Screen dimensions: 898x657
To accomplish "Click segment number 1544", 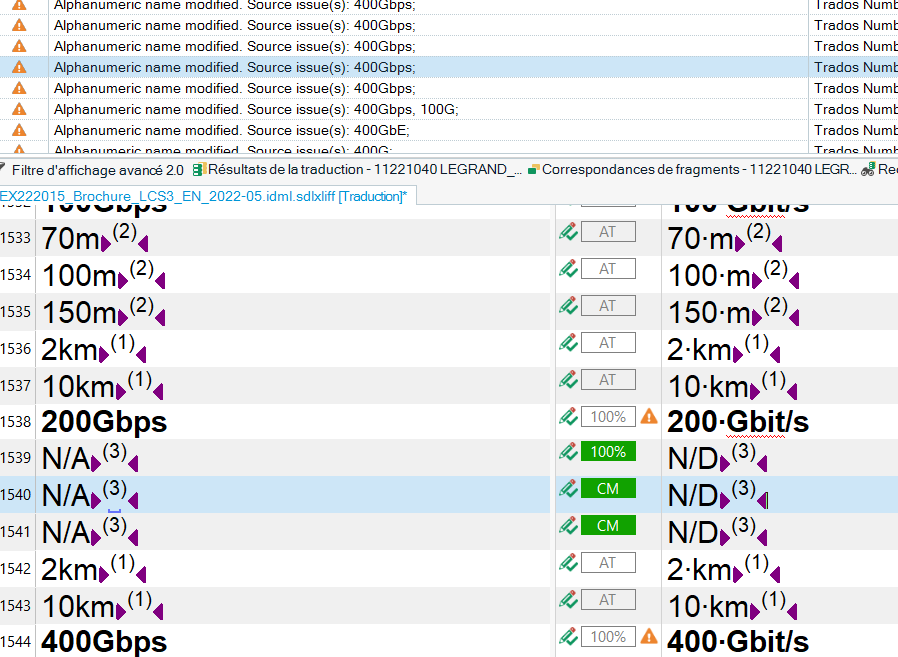I will click(x=15, y=642).
